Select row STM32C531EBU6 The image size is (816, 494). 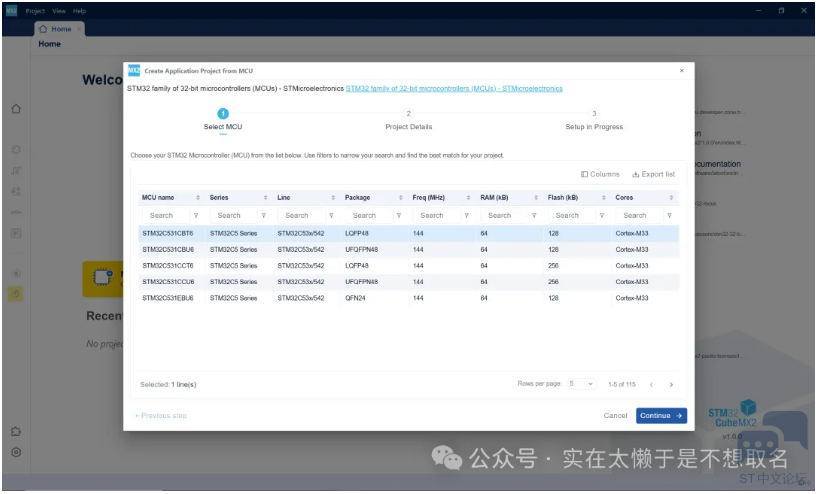click(x=409, y=298)
